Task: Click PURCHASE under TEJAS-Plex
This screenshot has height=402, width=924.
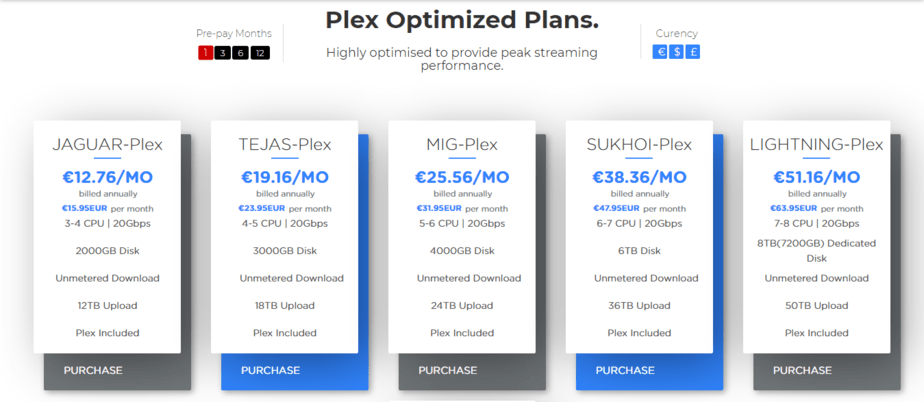Action: point(270,370)
